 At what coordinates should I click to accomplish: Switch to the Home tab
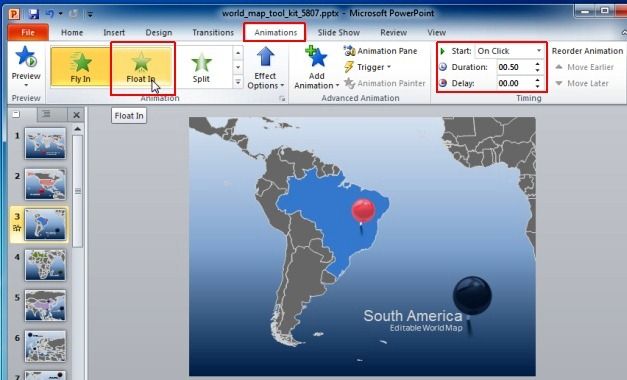[72, 32]
